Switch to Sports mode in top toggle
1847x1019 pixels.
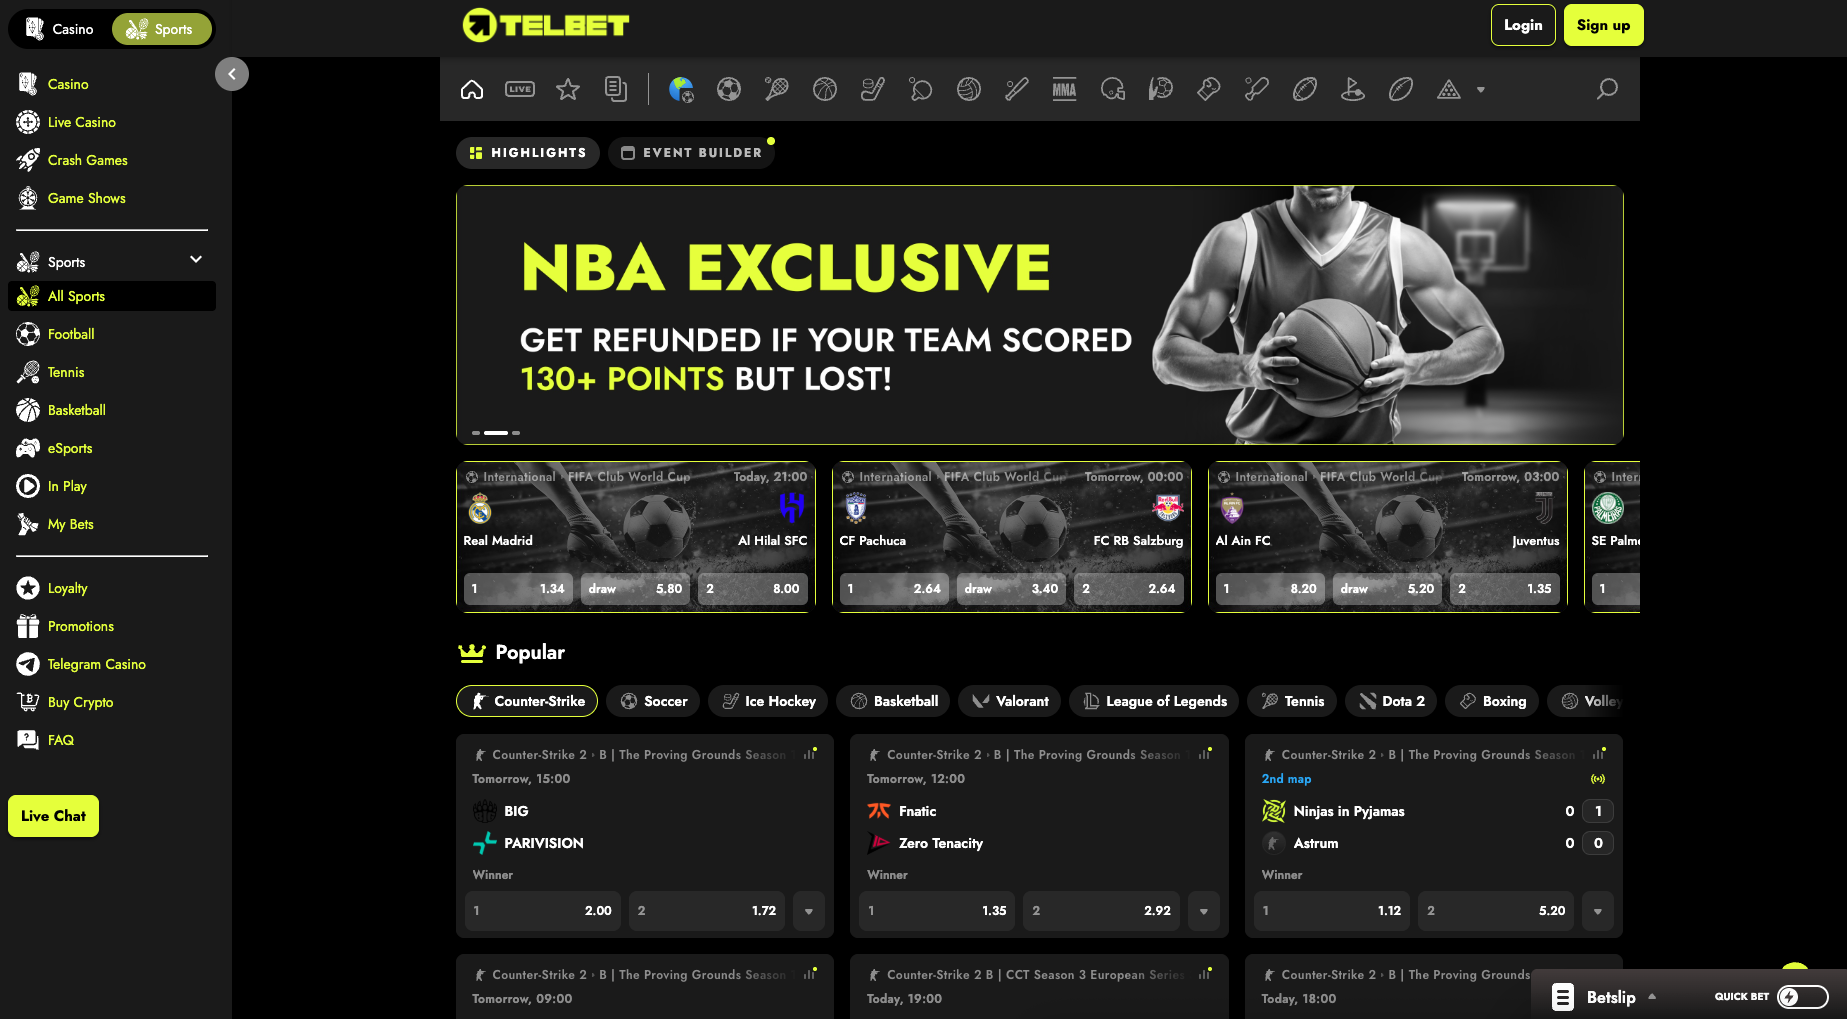(x=160, y=29)
